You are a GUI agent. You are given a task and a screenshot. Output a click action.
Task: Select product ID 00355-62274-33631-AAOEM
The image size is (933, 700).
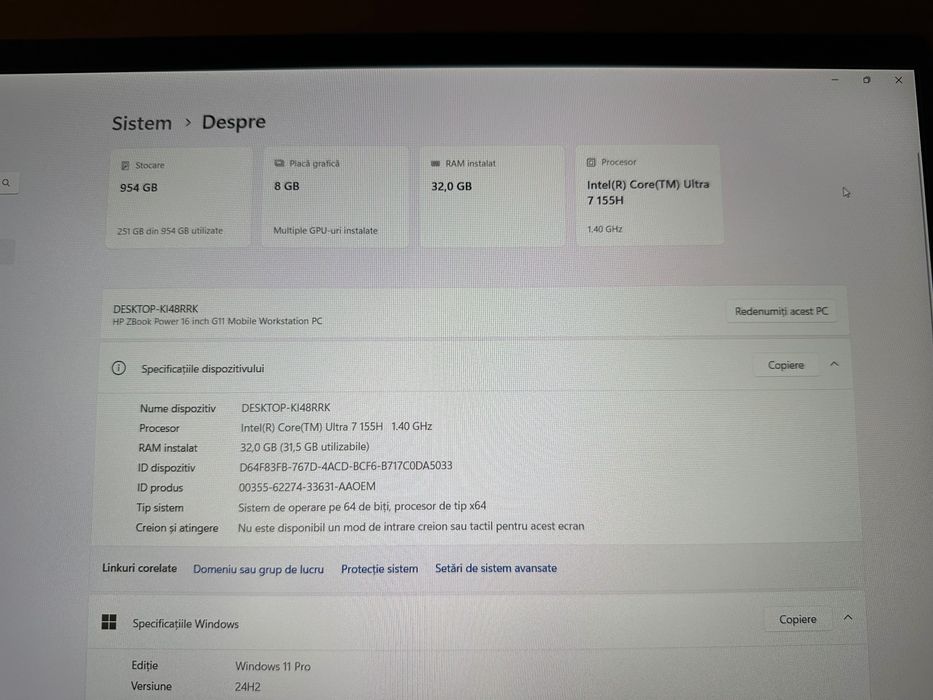pos(307,486)
